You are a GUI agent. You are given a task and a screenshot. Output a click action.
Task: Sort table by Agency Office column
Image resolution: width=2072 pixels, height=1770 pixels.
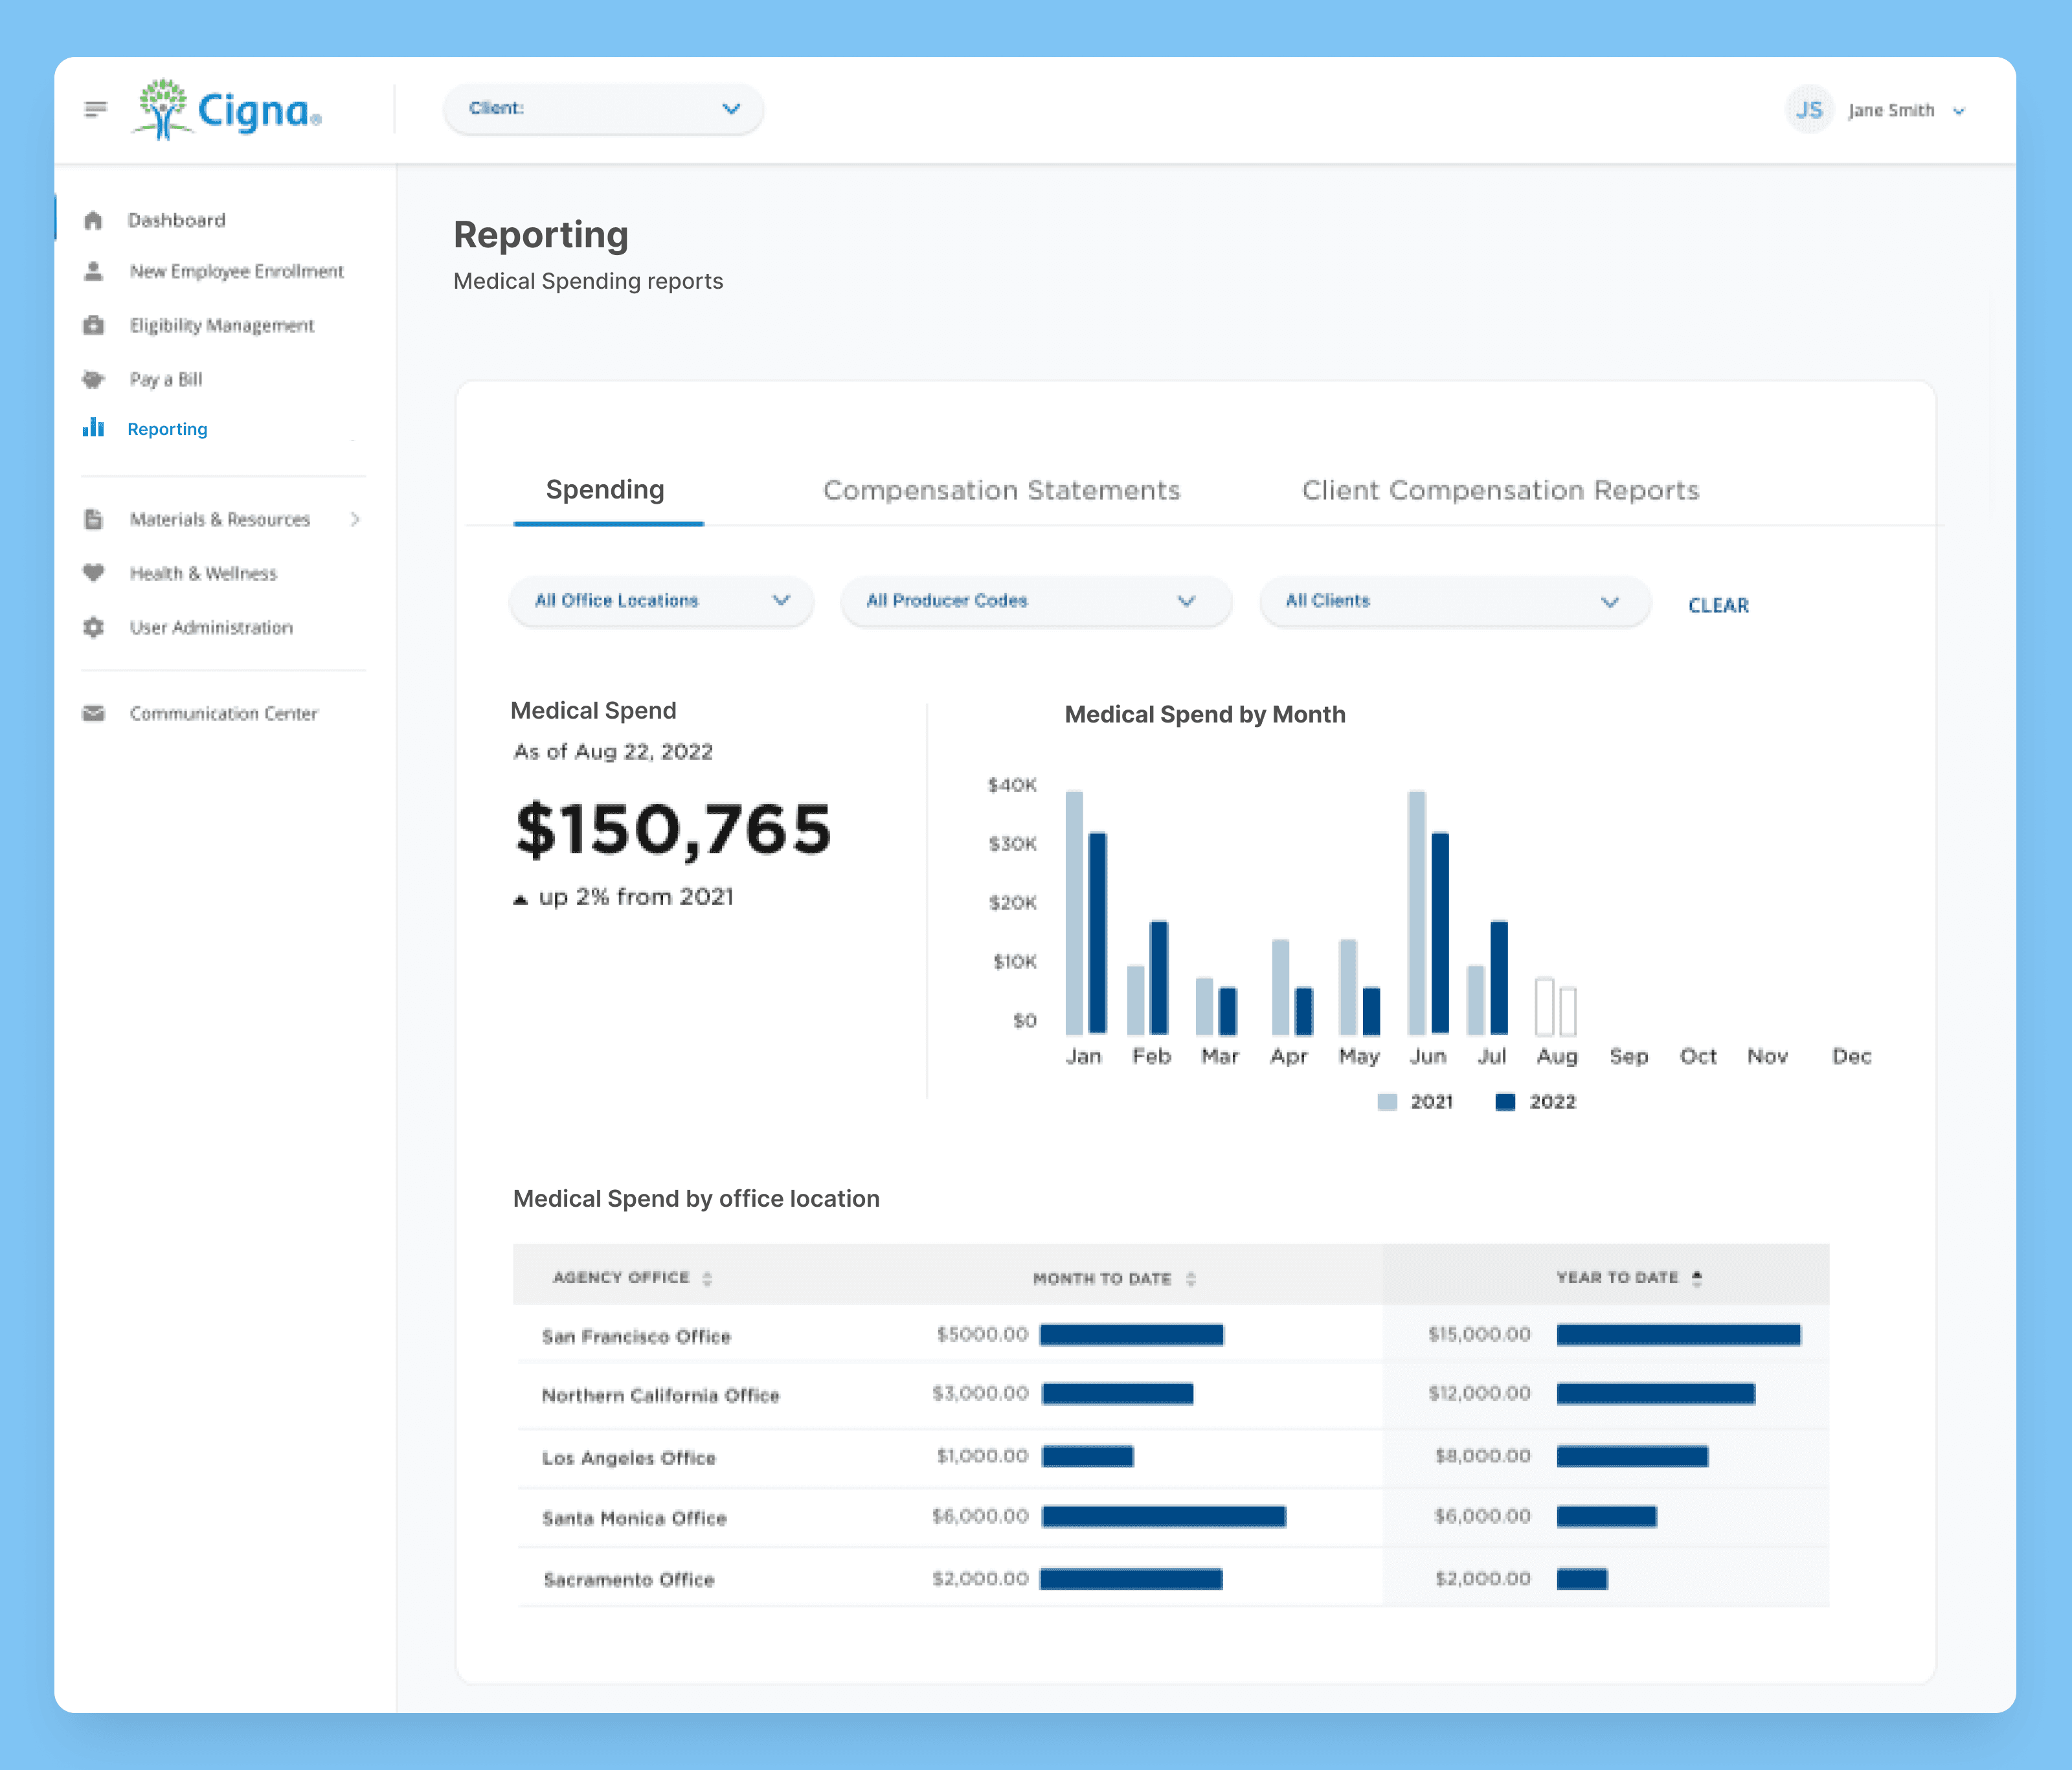tap(707, 1278)
